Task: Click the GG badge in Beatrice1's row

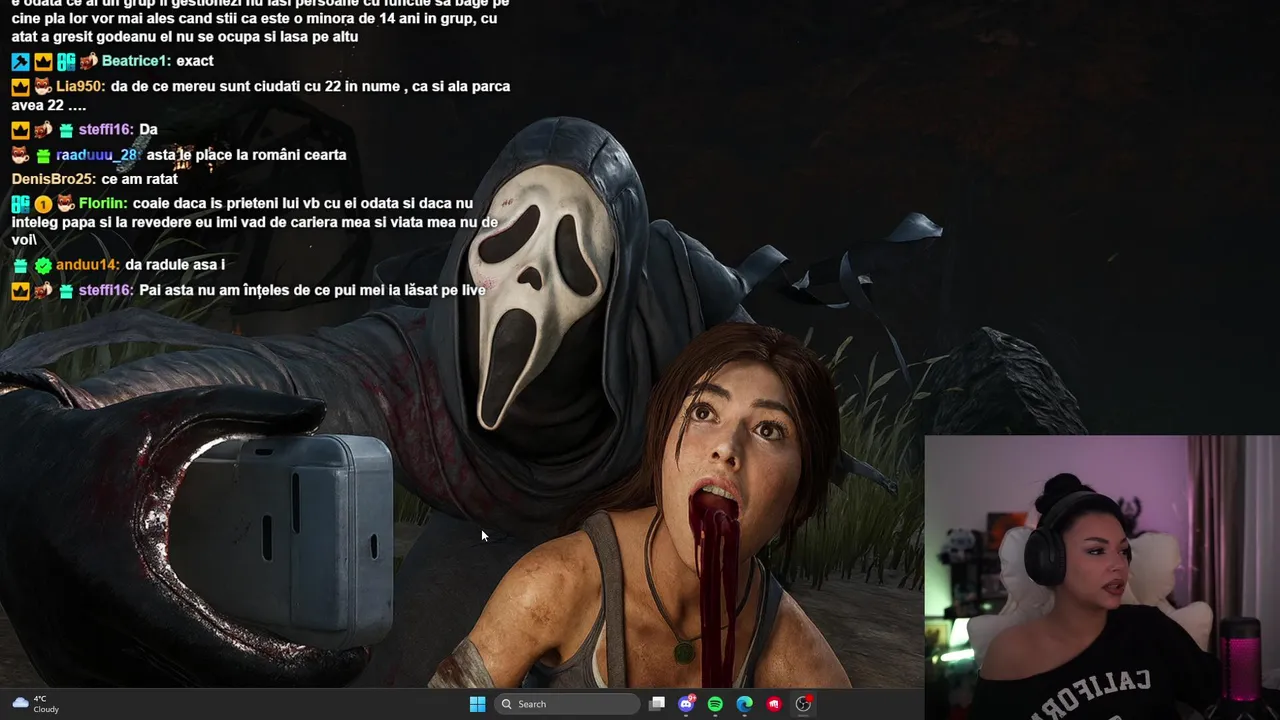Action: click(x=66, y=61)
